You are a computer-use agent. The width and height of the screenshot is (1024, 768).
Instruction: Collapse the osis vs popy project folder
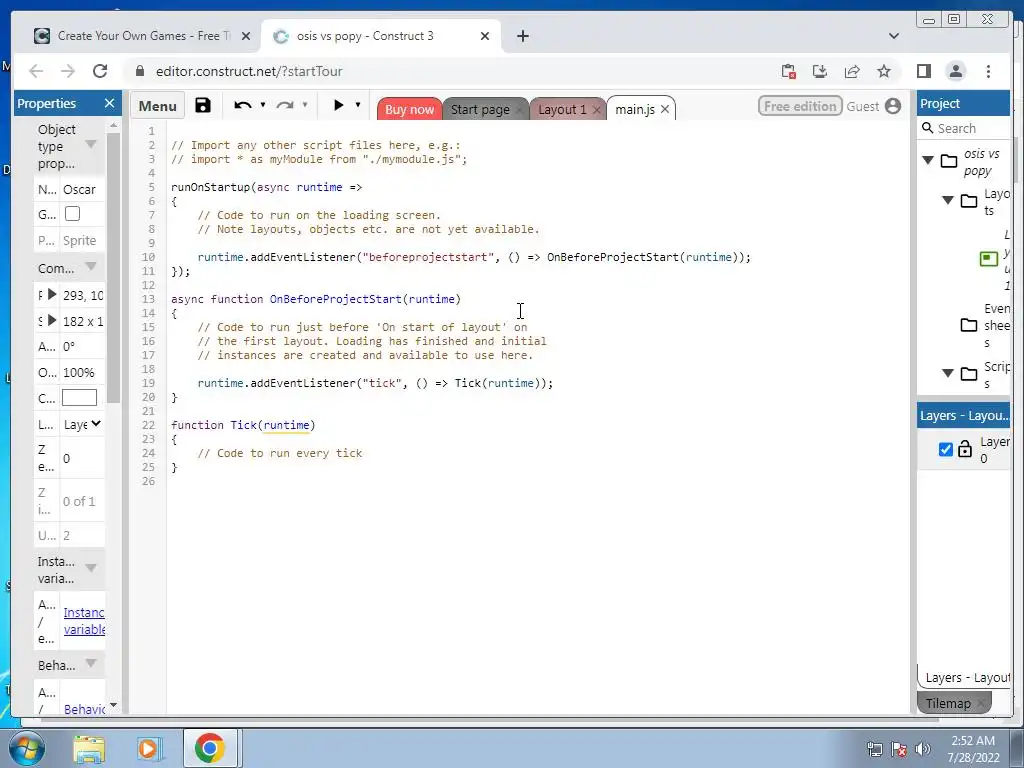[927, 160]
